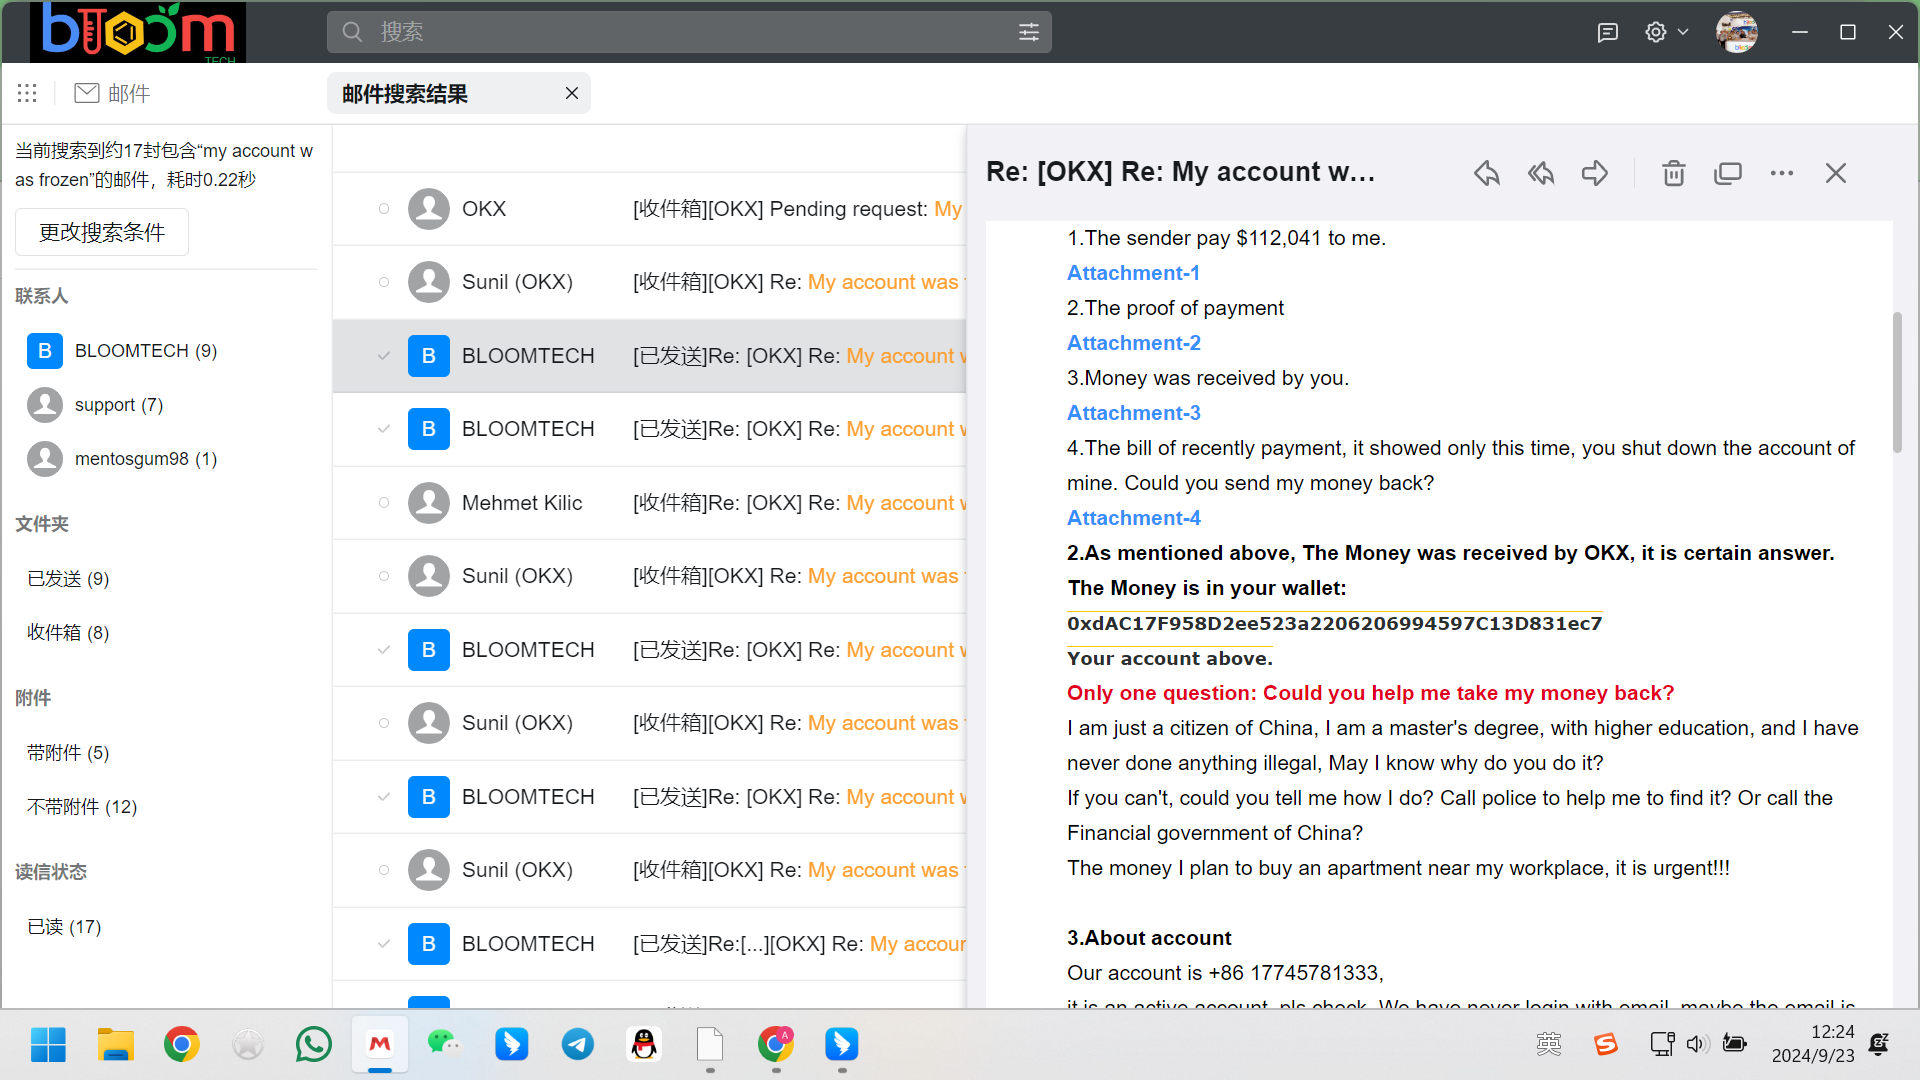1920x1080 pixels.
Task: Toggle selection circle for first Sunil (OKX) email
Action: tap(384, 282)
